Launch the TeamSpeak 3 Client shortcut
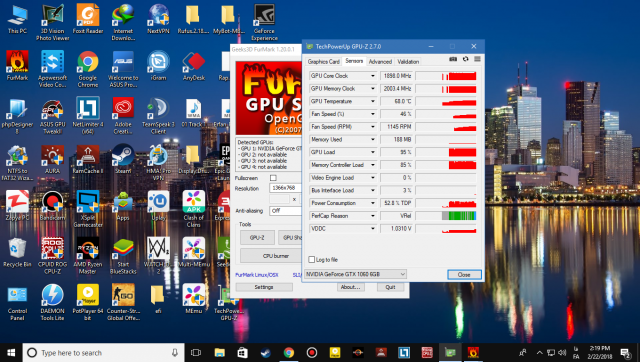640x362 pixels. 158,116
